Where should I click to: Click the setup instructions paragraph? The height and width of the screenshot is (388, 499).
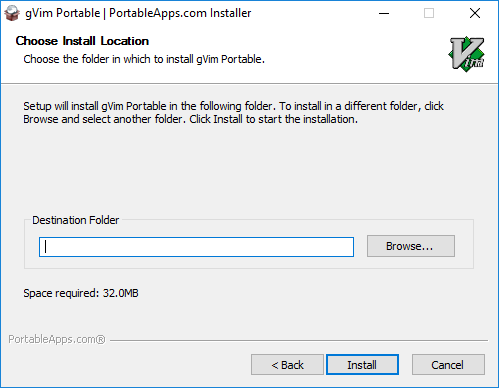coord(233,112)
